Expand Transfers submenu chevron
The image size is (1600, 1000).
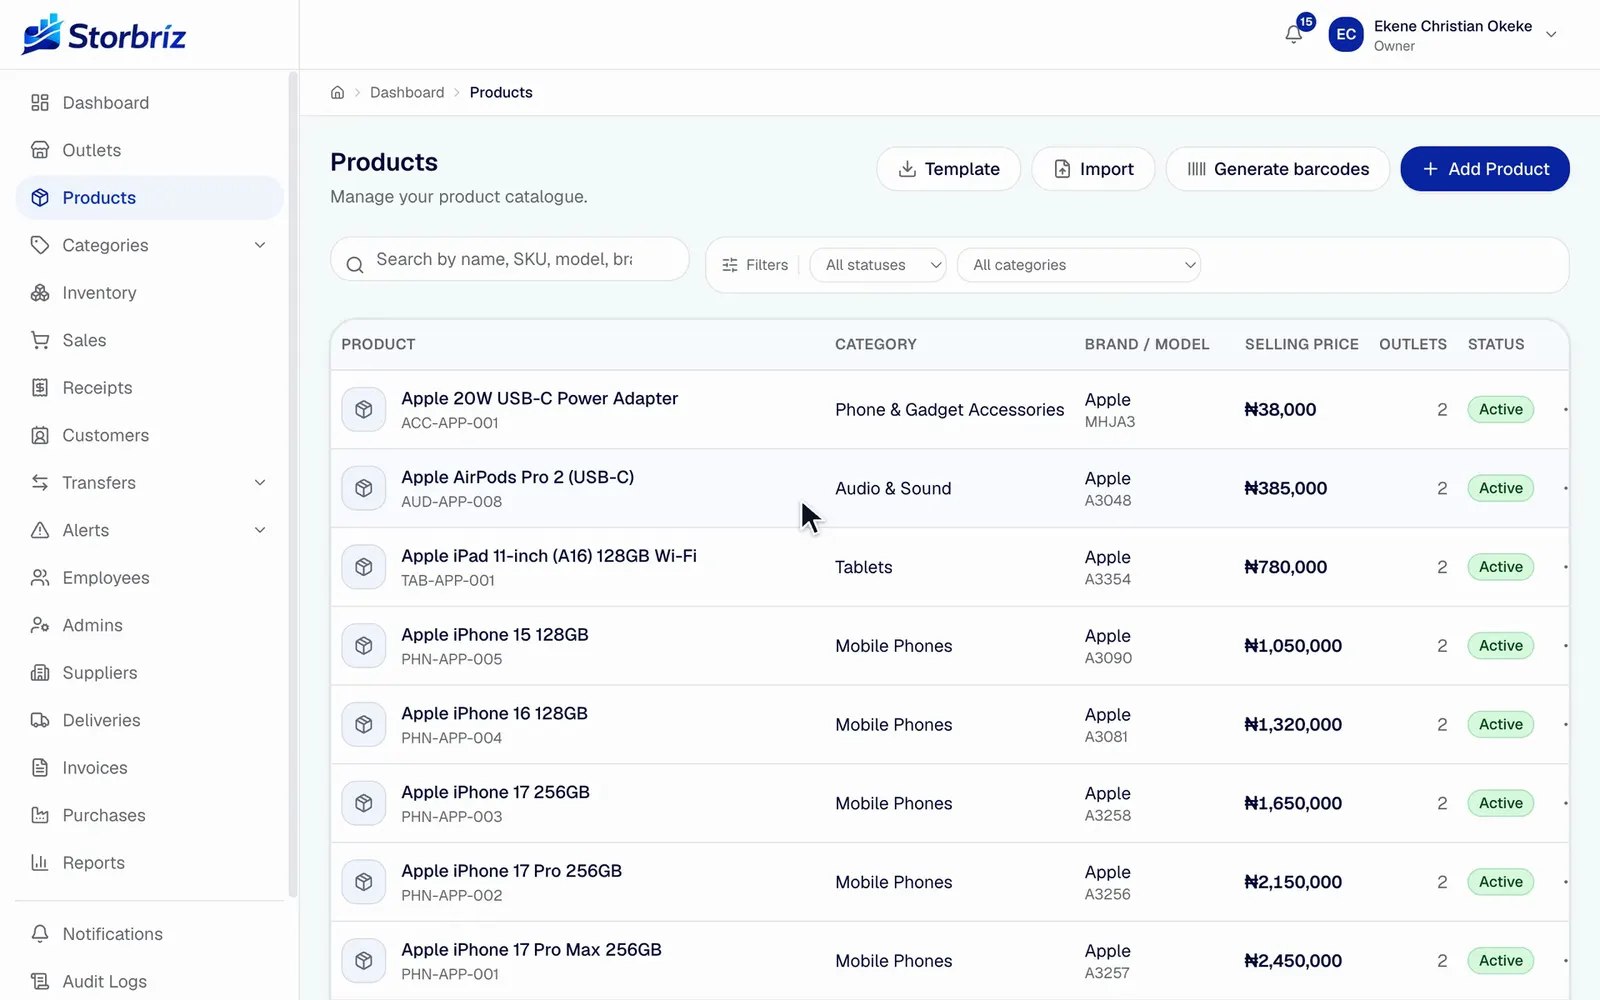pyautogui.click(x=260, y=483)
